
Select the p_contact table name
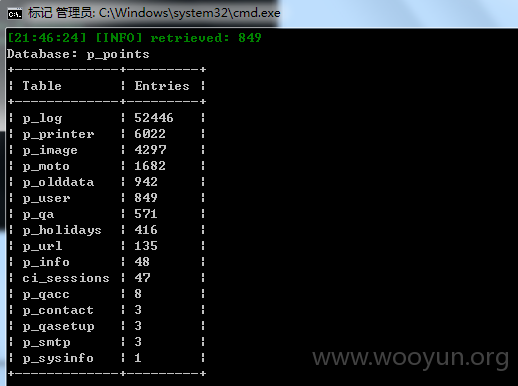click(58, 310)
